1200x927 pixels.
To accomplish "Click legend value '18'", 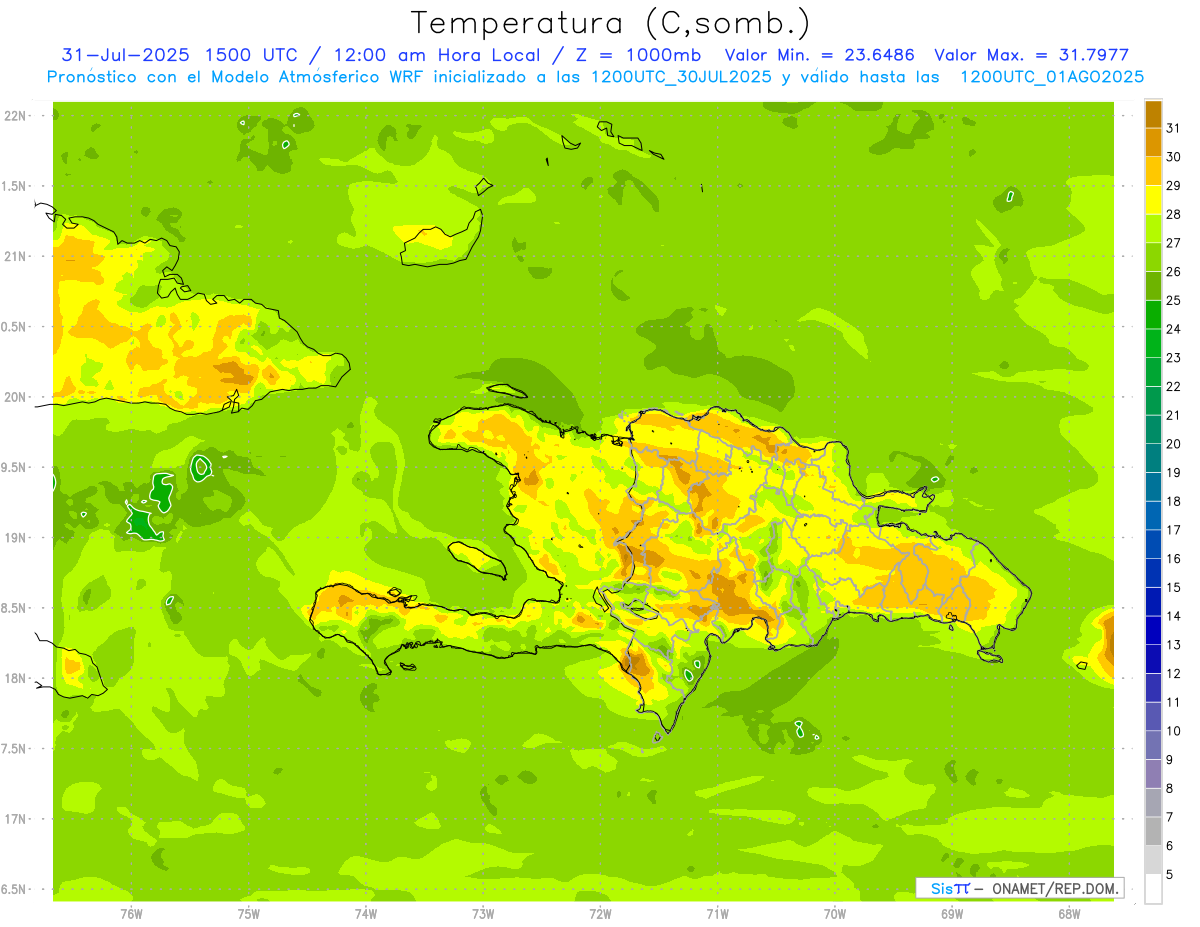I will coord(1173,501).
